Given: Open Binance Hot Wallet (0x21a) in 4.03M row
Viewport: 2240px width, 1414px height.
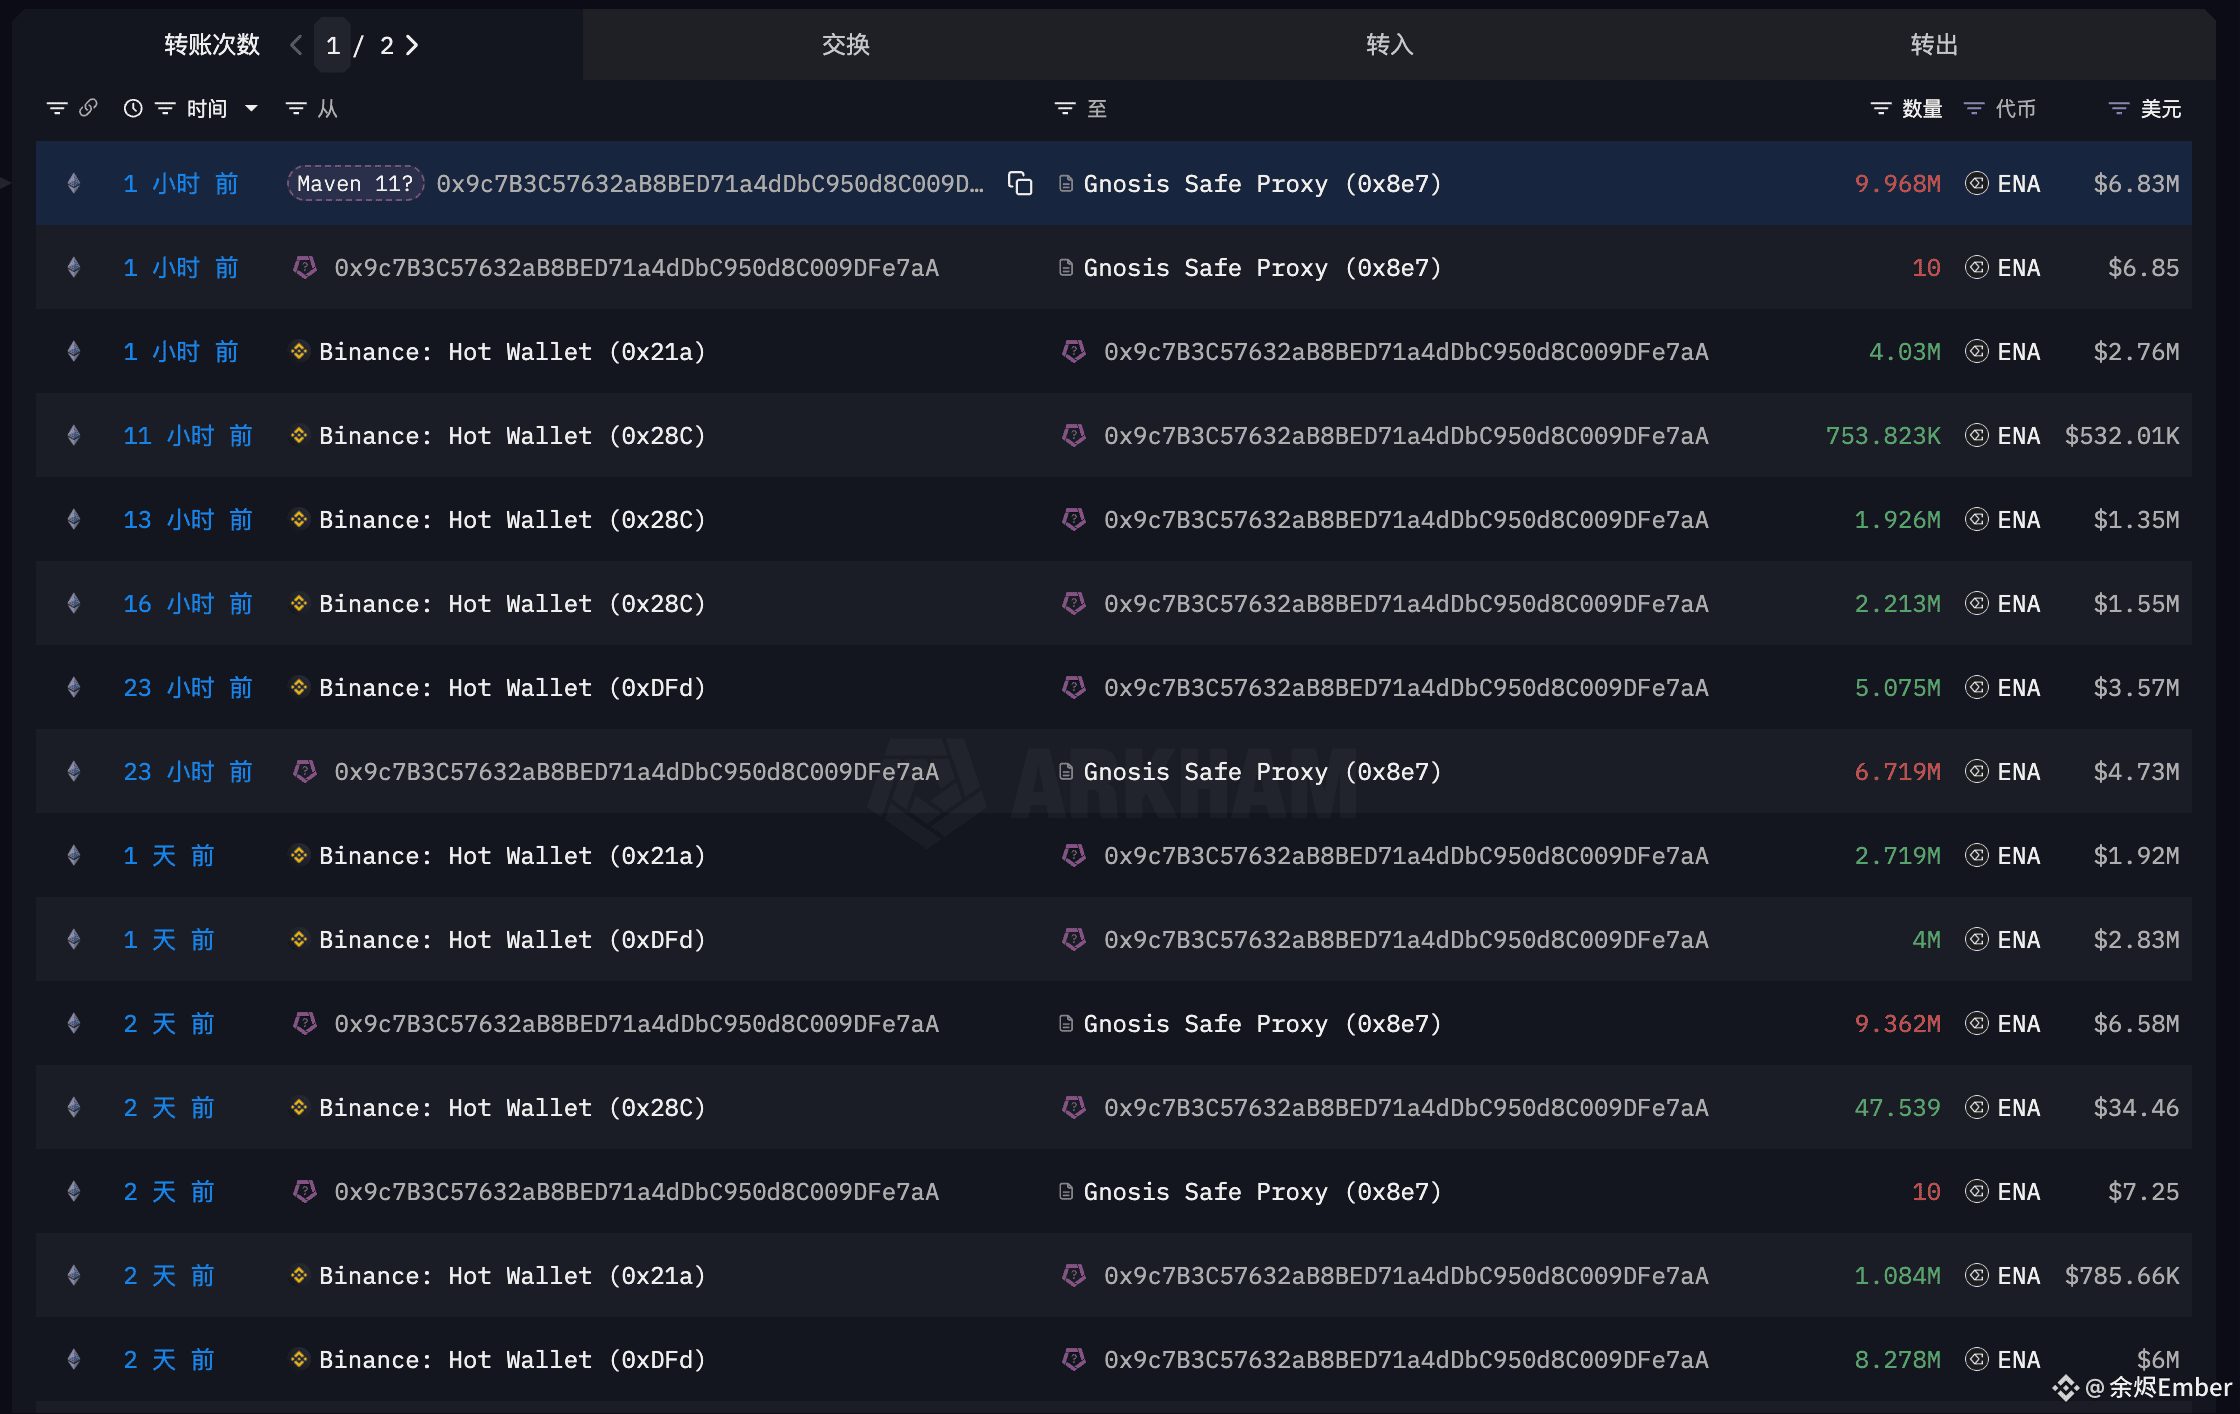Looking at the screenshot, I should pos(512,351).
